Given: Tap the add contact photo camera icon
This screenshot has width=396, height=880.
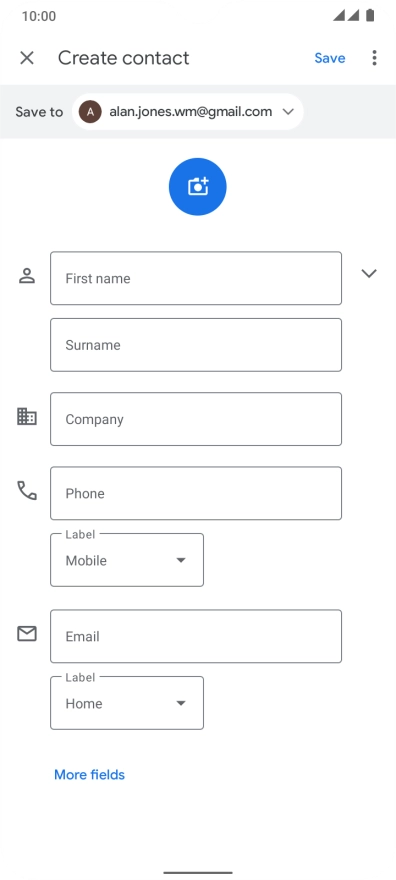Looking at the screenshot, I should point(197,186).
